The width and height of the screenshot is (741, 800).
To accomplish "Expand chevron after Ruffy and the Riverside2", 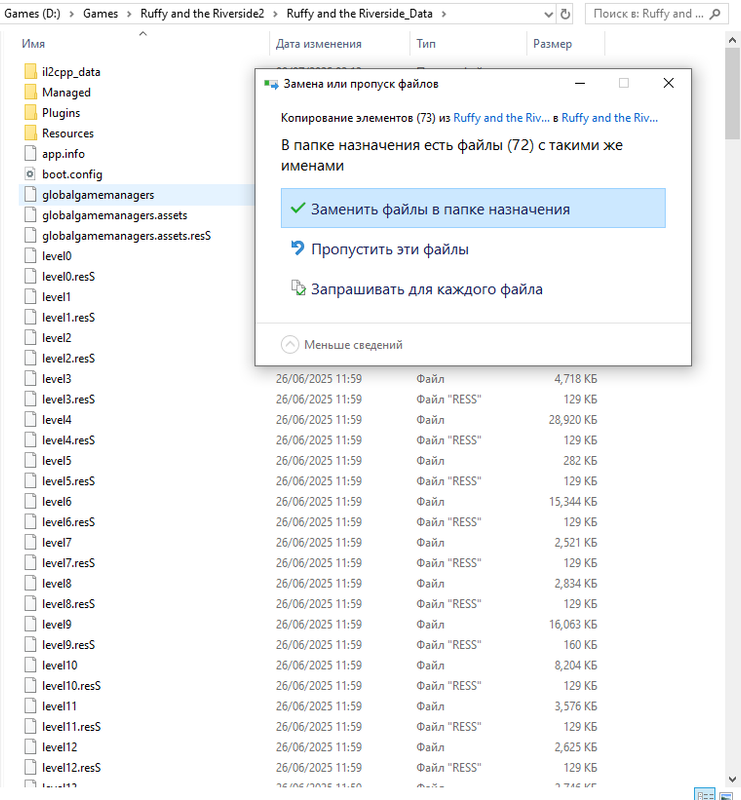I will (x=275, y=14).
